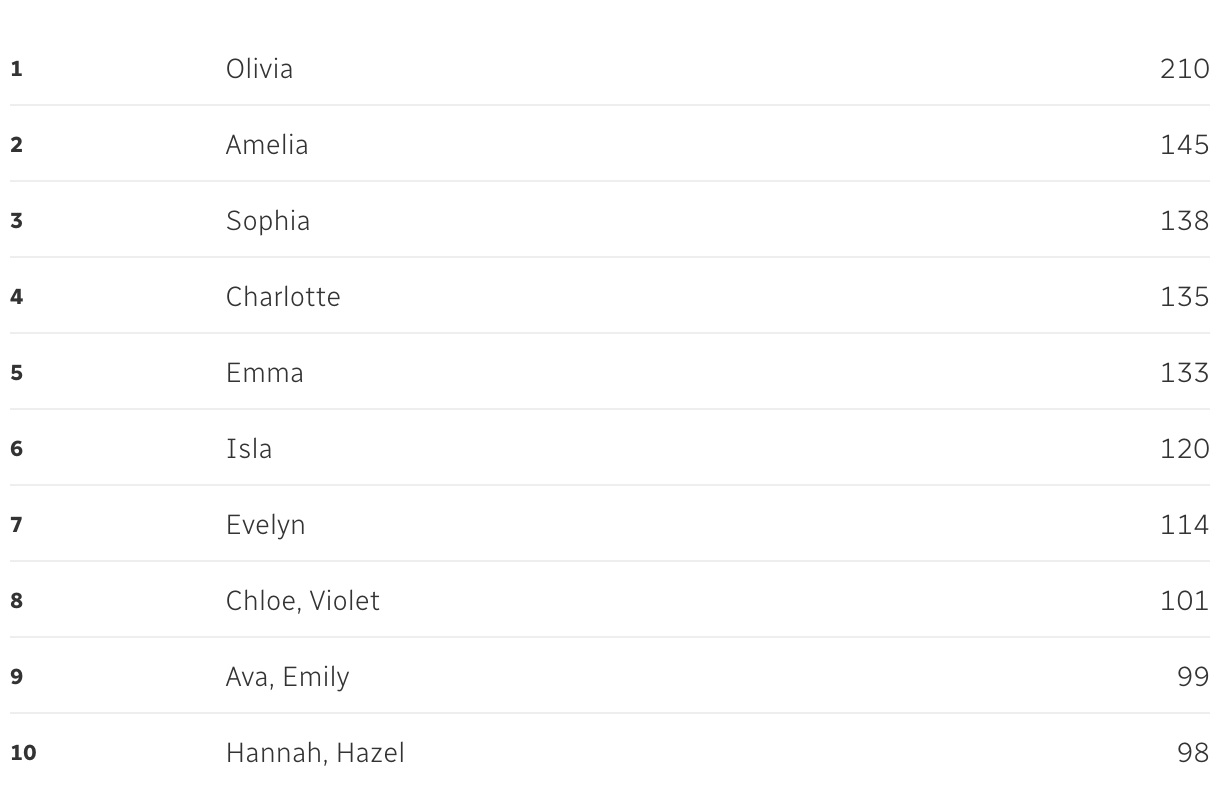Viewport: 1220px width, 798px height.
Task: Click the number 120 in Isla row
Action: pos(1184,449)
